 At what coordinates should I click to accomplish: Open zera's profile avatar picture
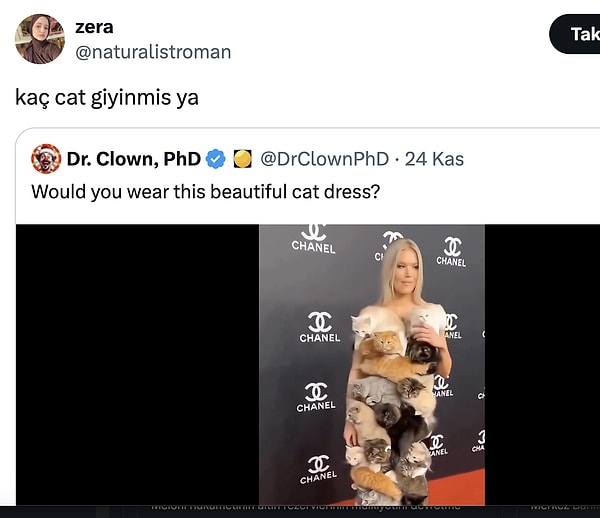coord(40,39)
